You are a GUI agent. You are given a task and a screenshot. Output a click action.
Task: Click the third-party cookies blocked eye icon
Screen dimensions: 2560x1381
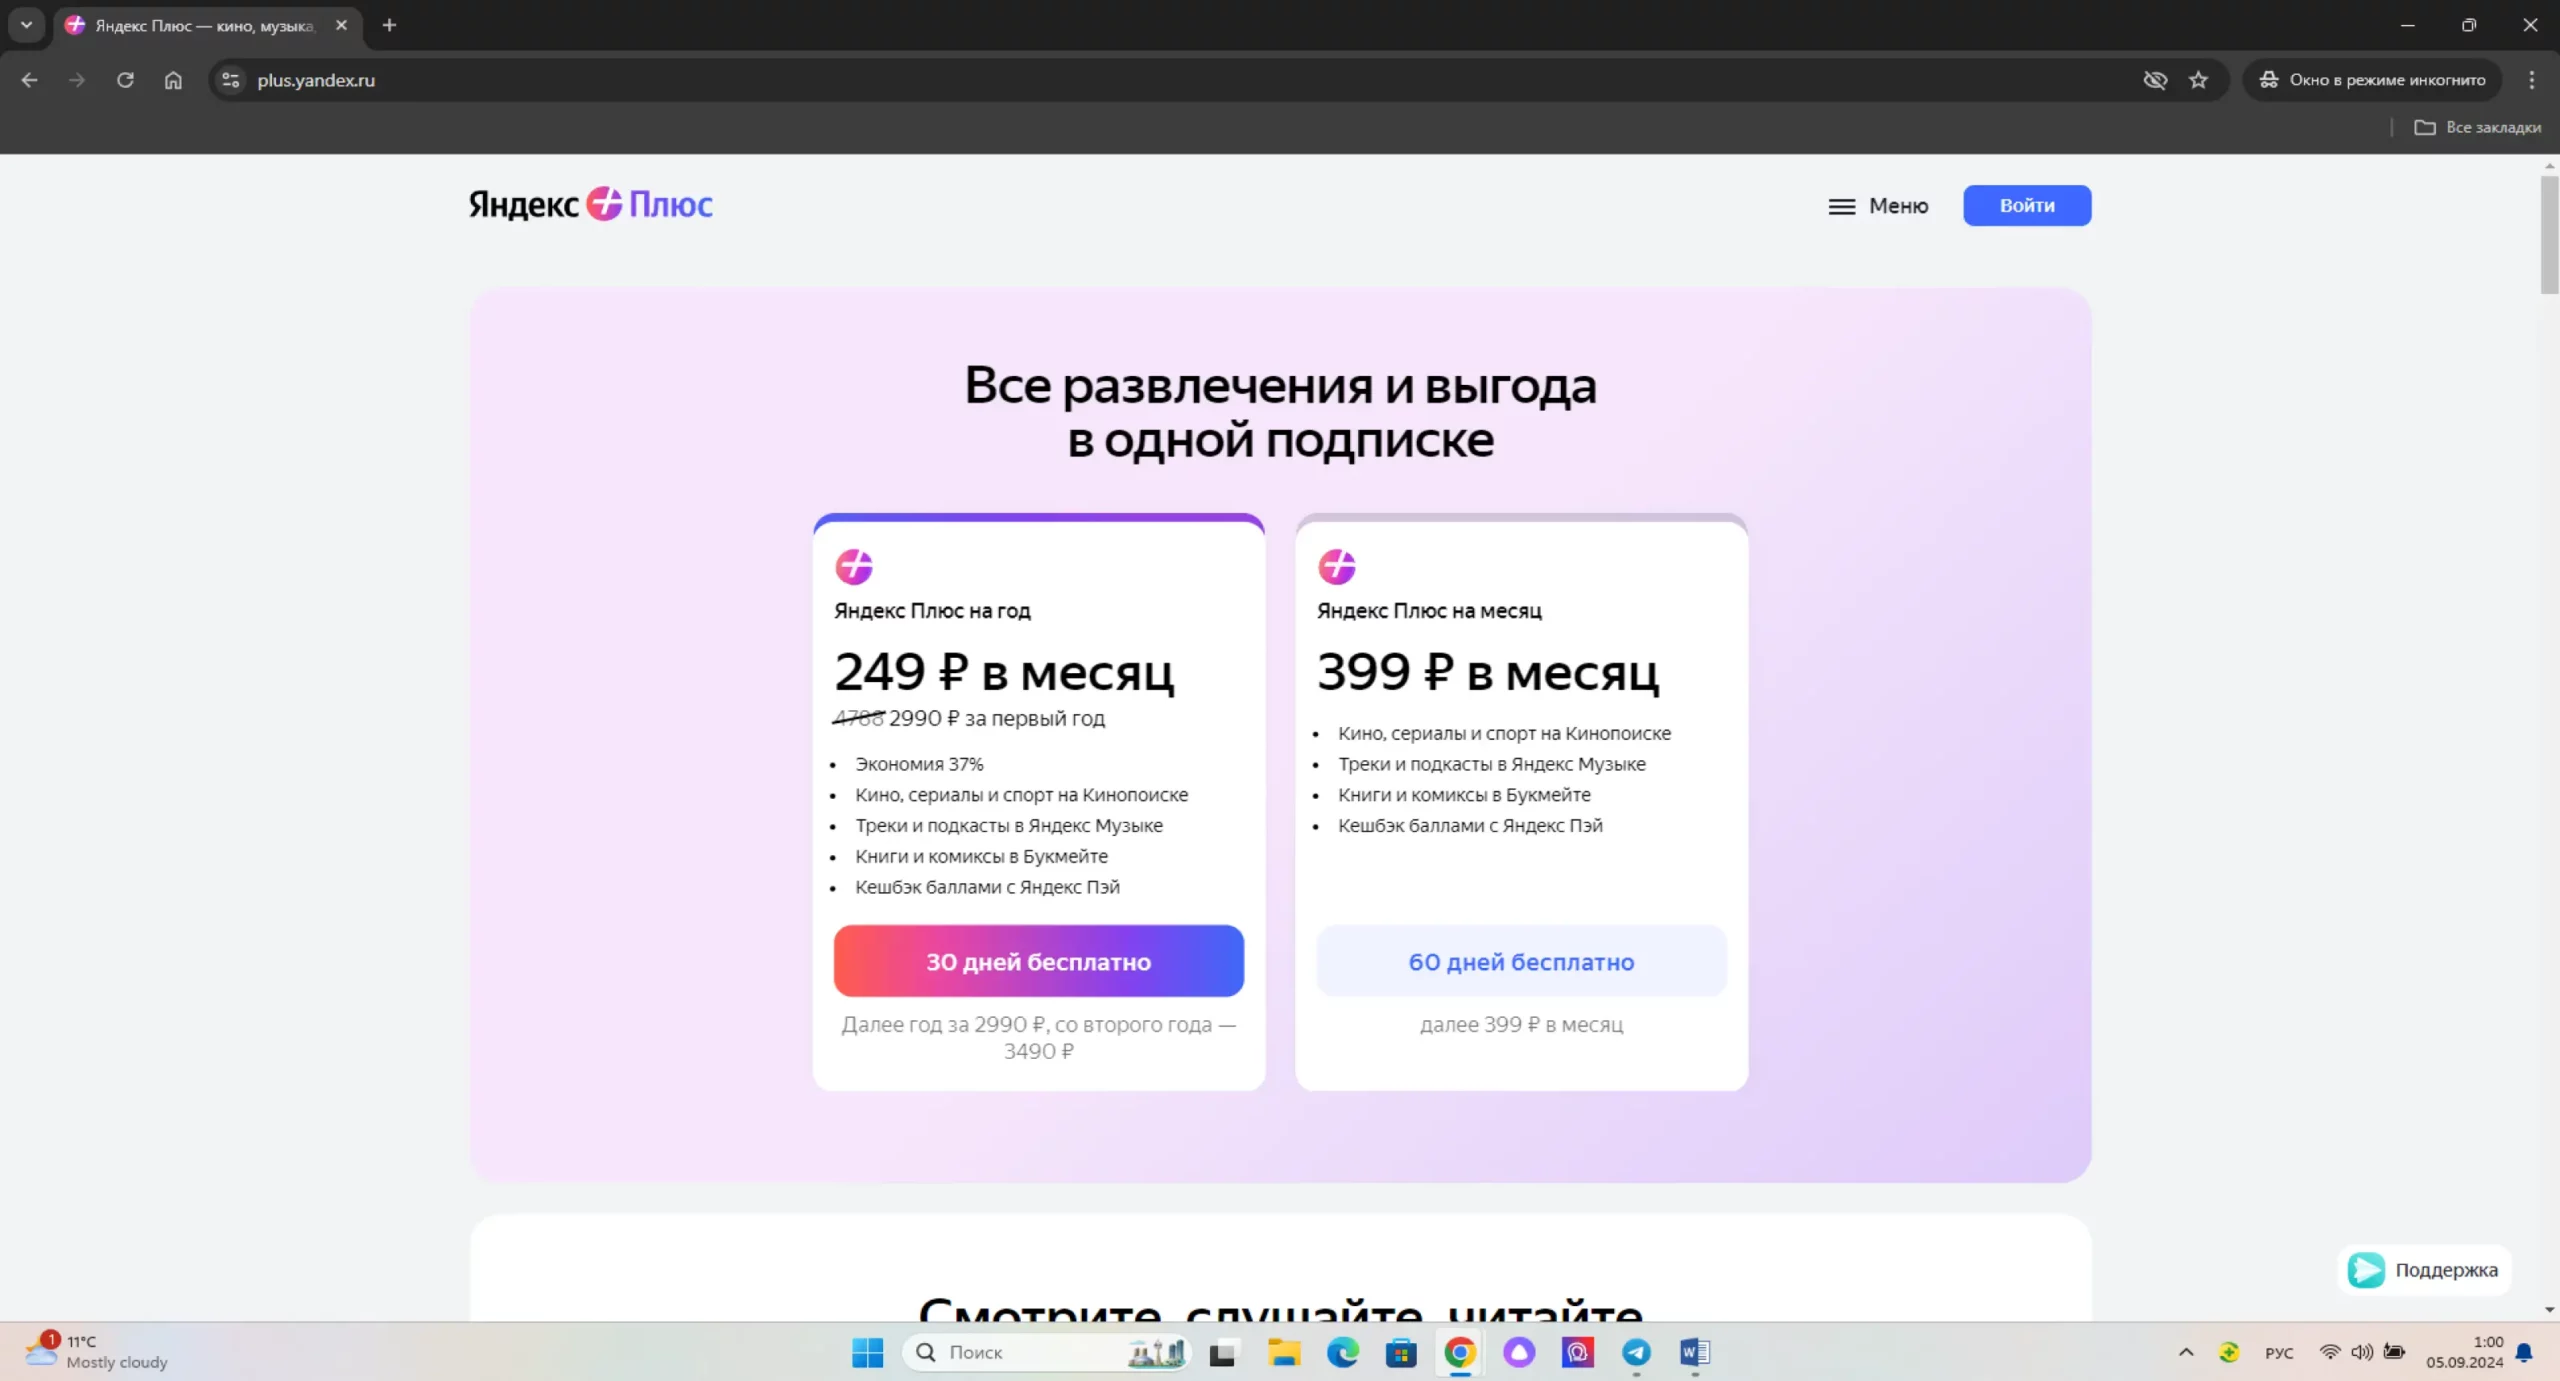2154,80
